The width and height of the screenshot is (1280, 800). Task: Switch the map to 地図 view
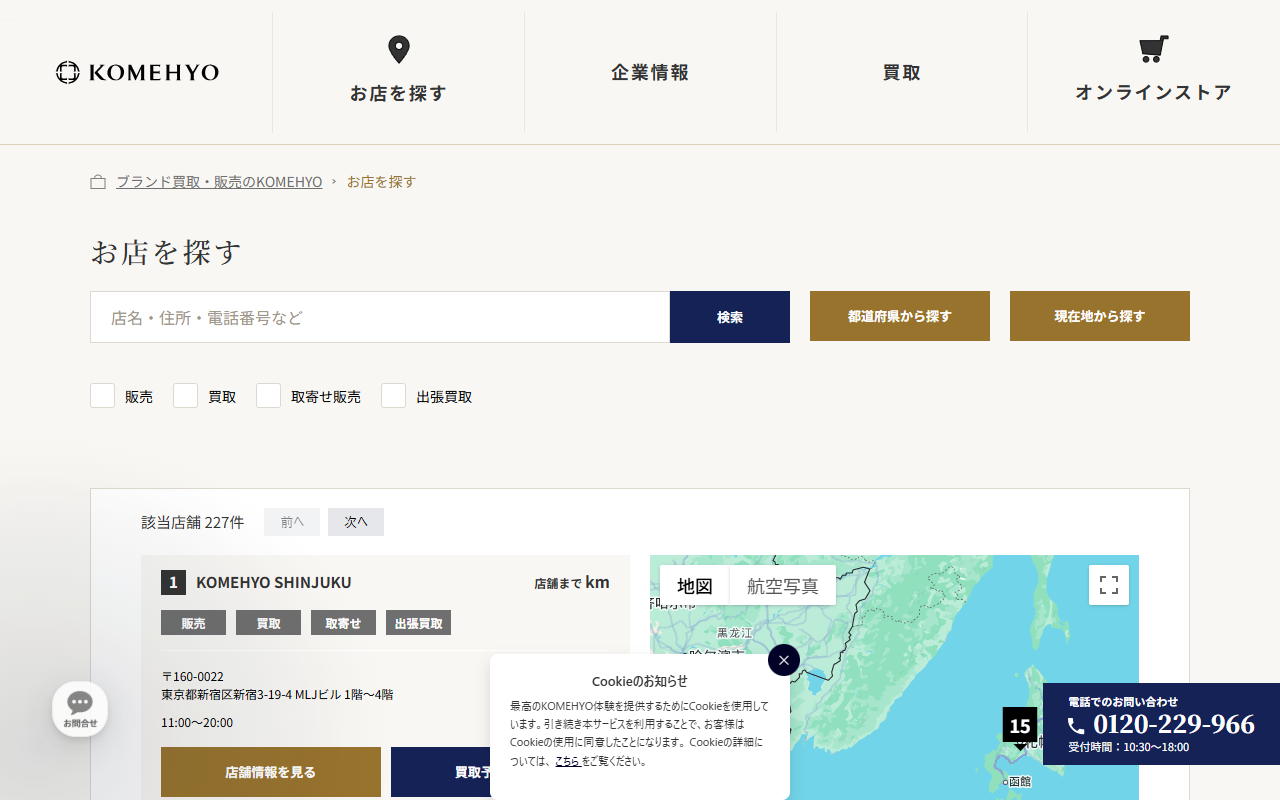click(695, 586)
